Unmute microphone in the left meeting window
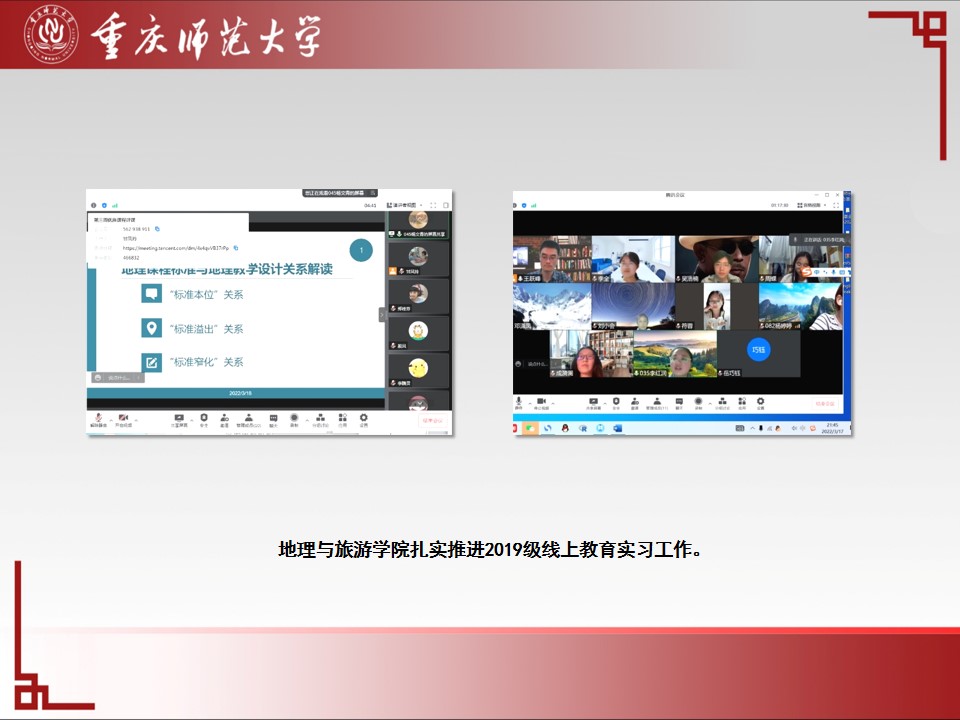 tap(98, 419)
